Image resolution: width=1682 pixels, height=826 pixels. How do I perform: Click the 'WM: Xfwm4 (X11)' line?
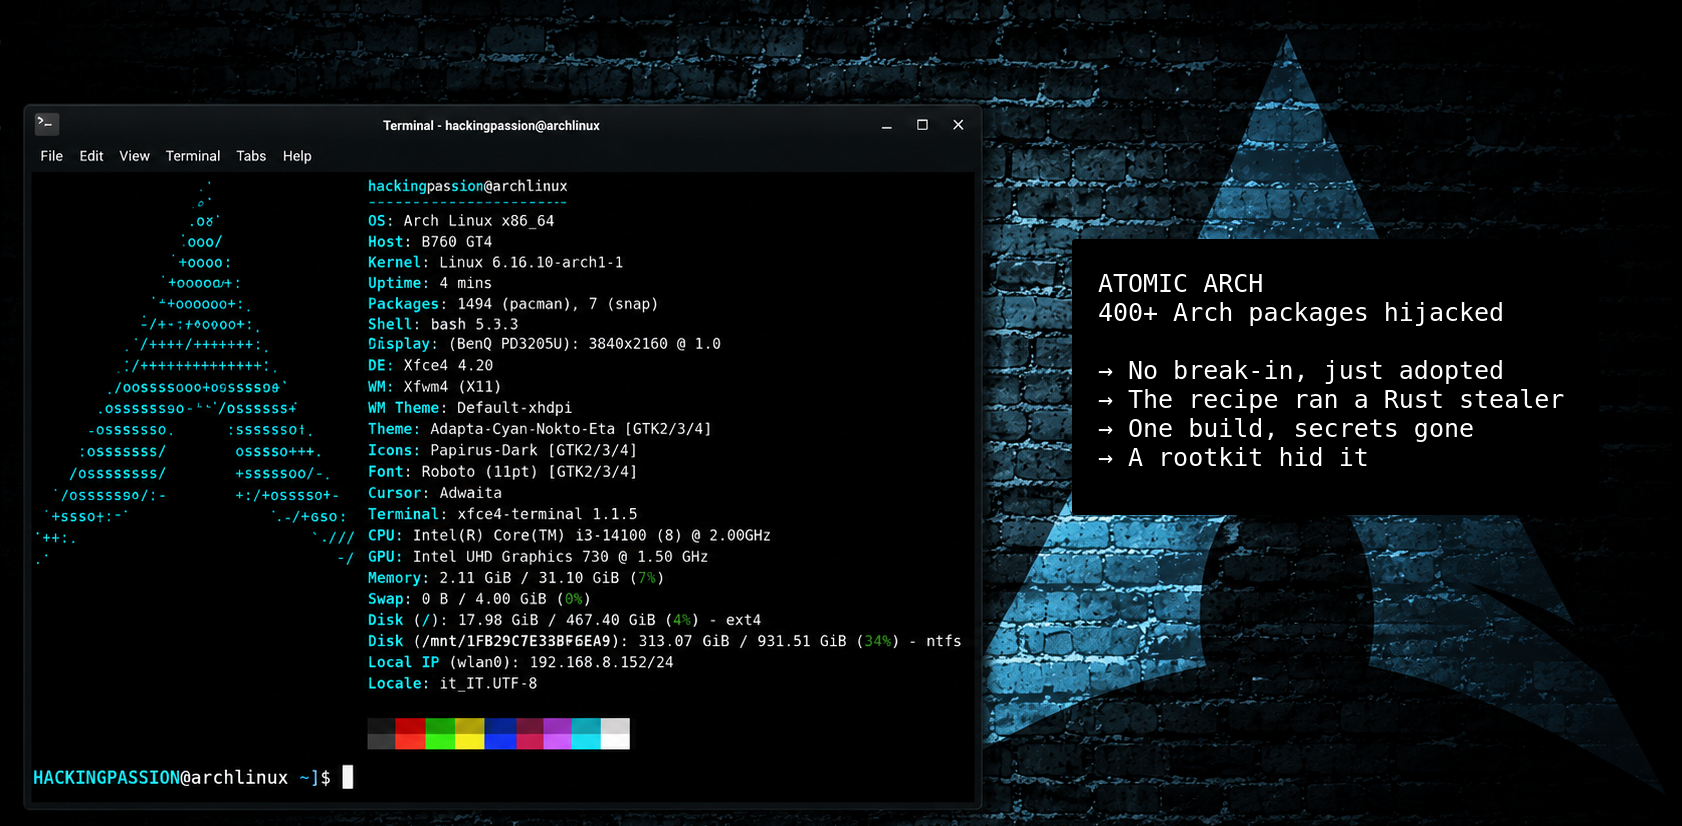[x=434, y=387]
